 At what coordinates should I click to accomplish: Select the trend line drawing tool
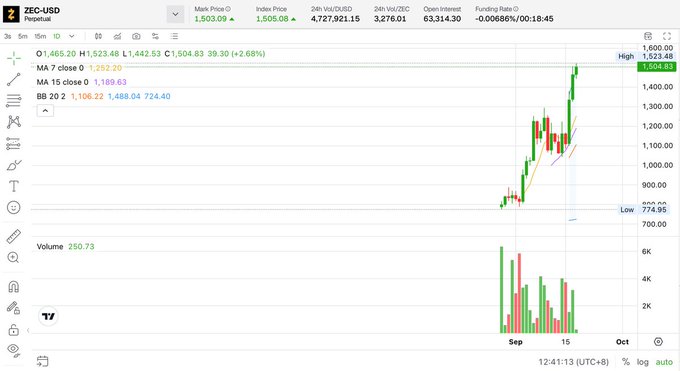(13, 79)
